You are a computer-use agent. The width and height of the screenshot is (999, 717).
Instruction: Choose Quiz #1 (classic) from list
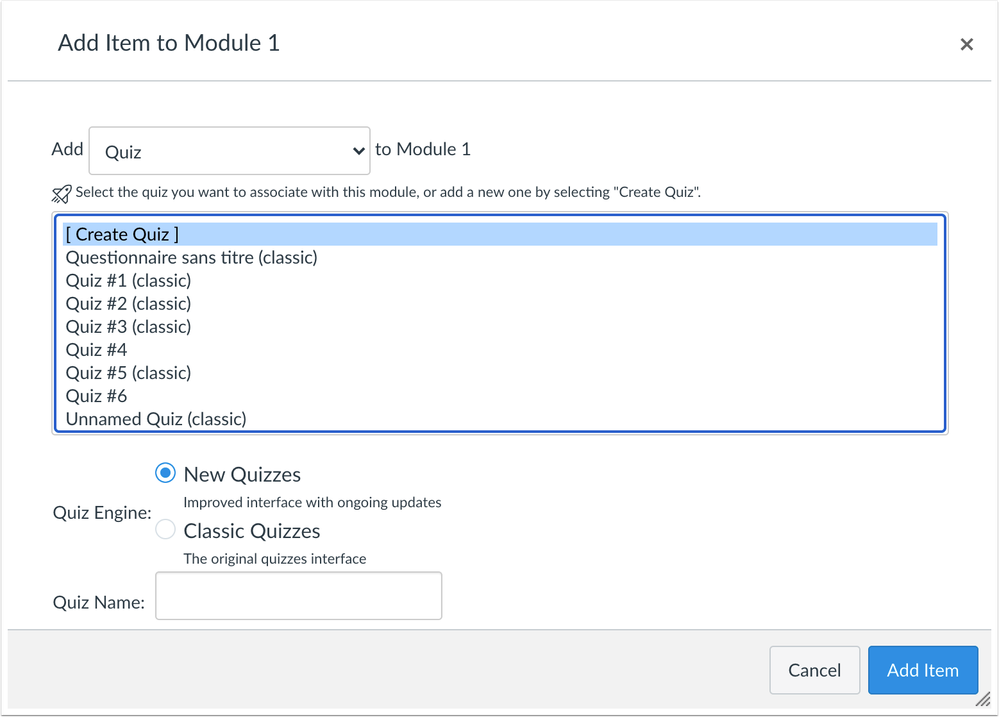pyautogui.click(x=500, y=280)
